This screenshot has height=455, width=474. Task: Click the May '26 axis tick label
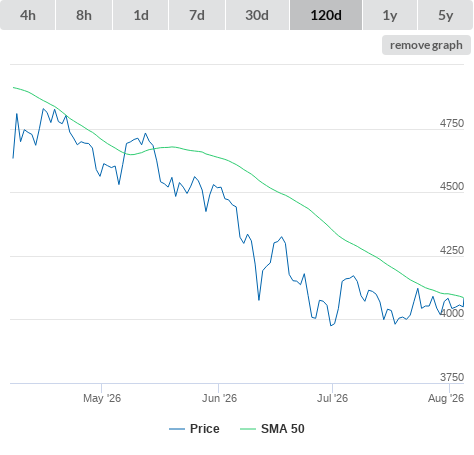coord(102,398)
